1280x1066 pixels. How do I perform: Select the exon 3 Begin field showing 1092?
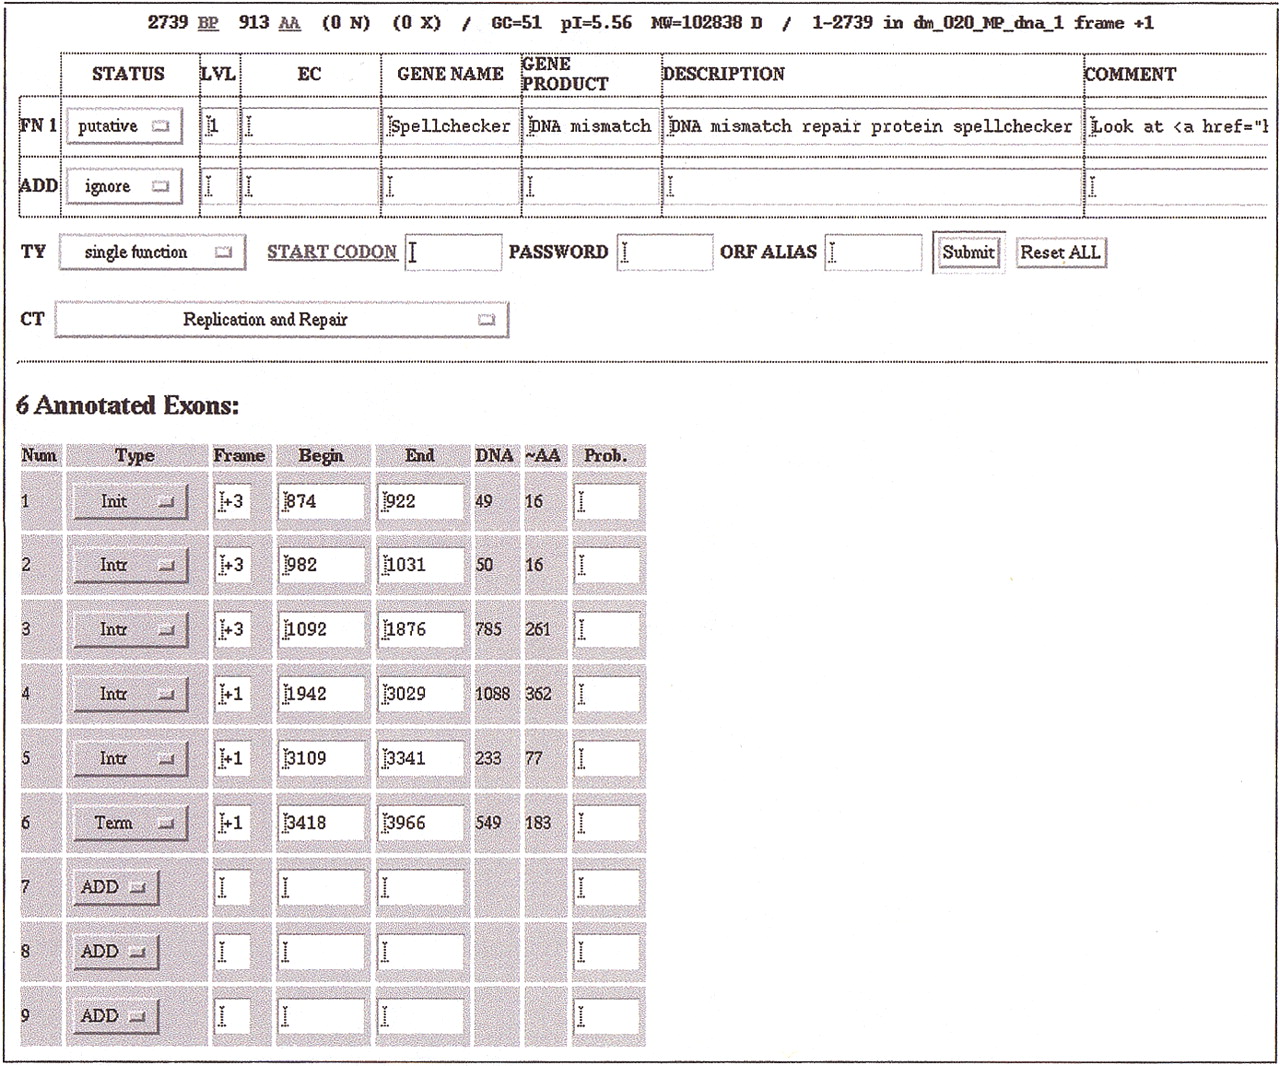tap(322, 630)
